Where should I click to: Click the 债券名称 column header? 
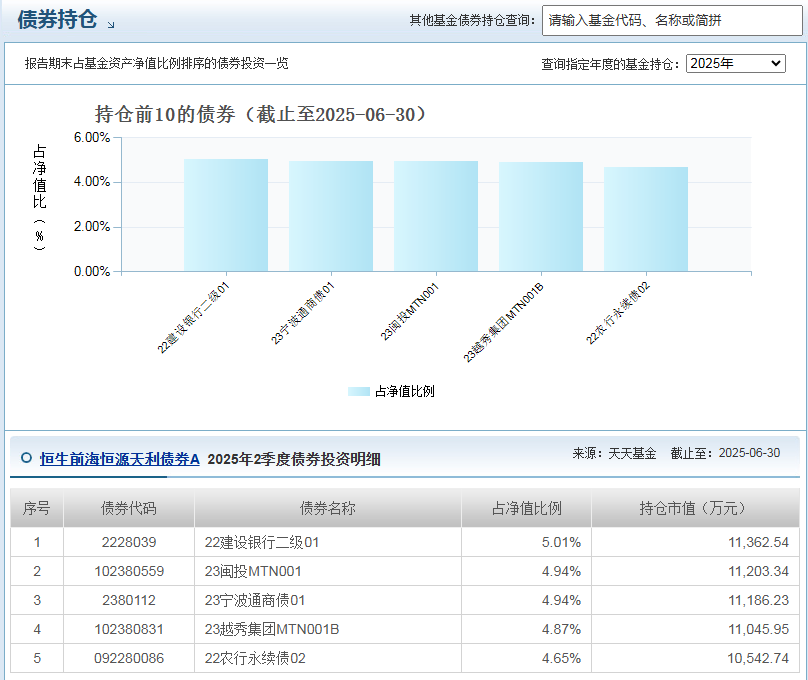tap(328, 508)
